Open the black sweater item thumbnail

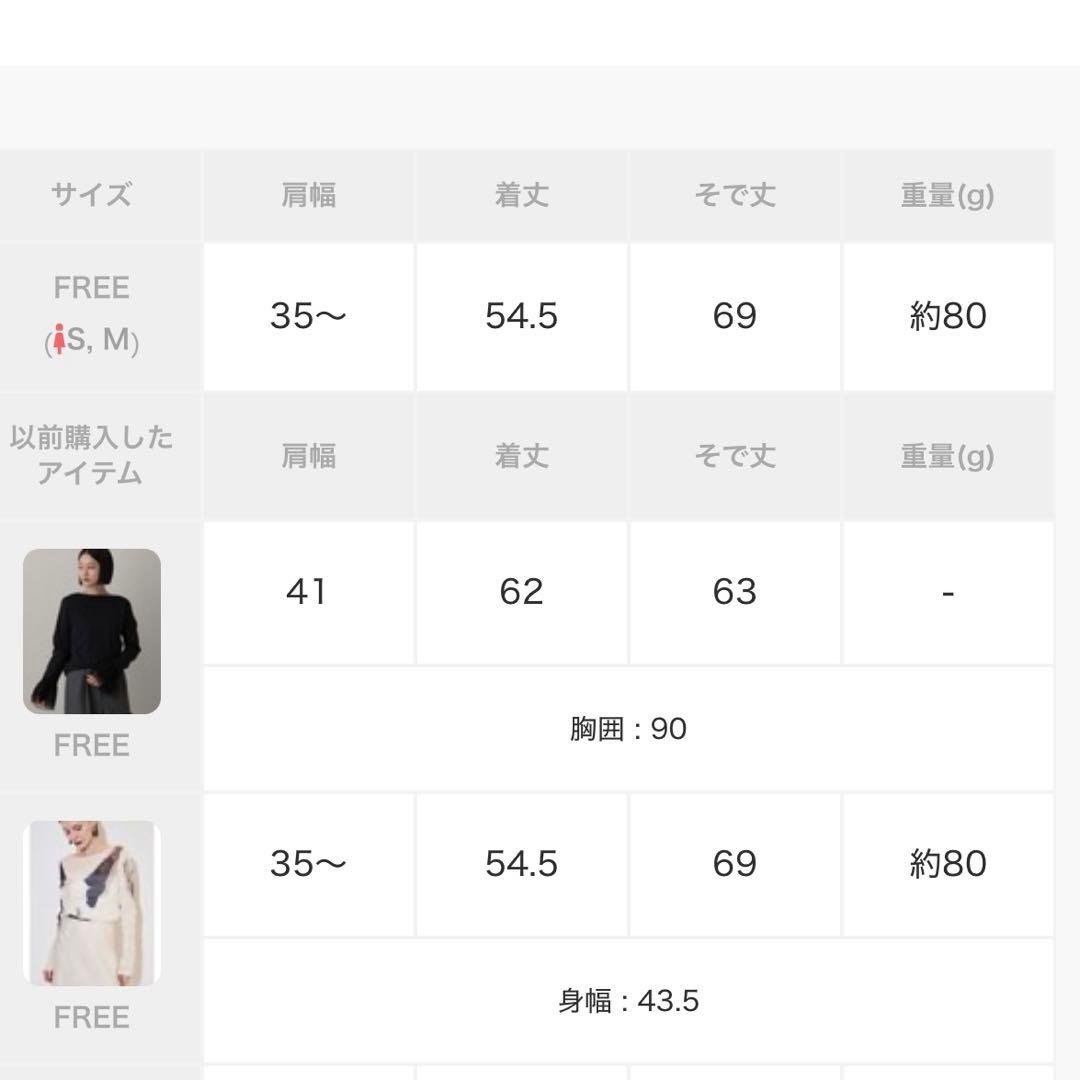pyautogui.click(x=92, y=631)
